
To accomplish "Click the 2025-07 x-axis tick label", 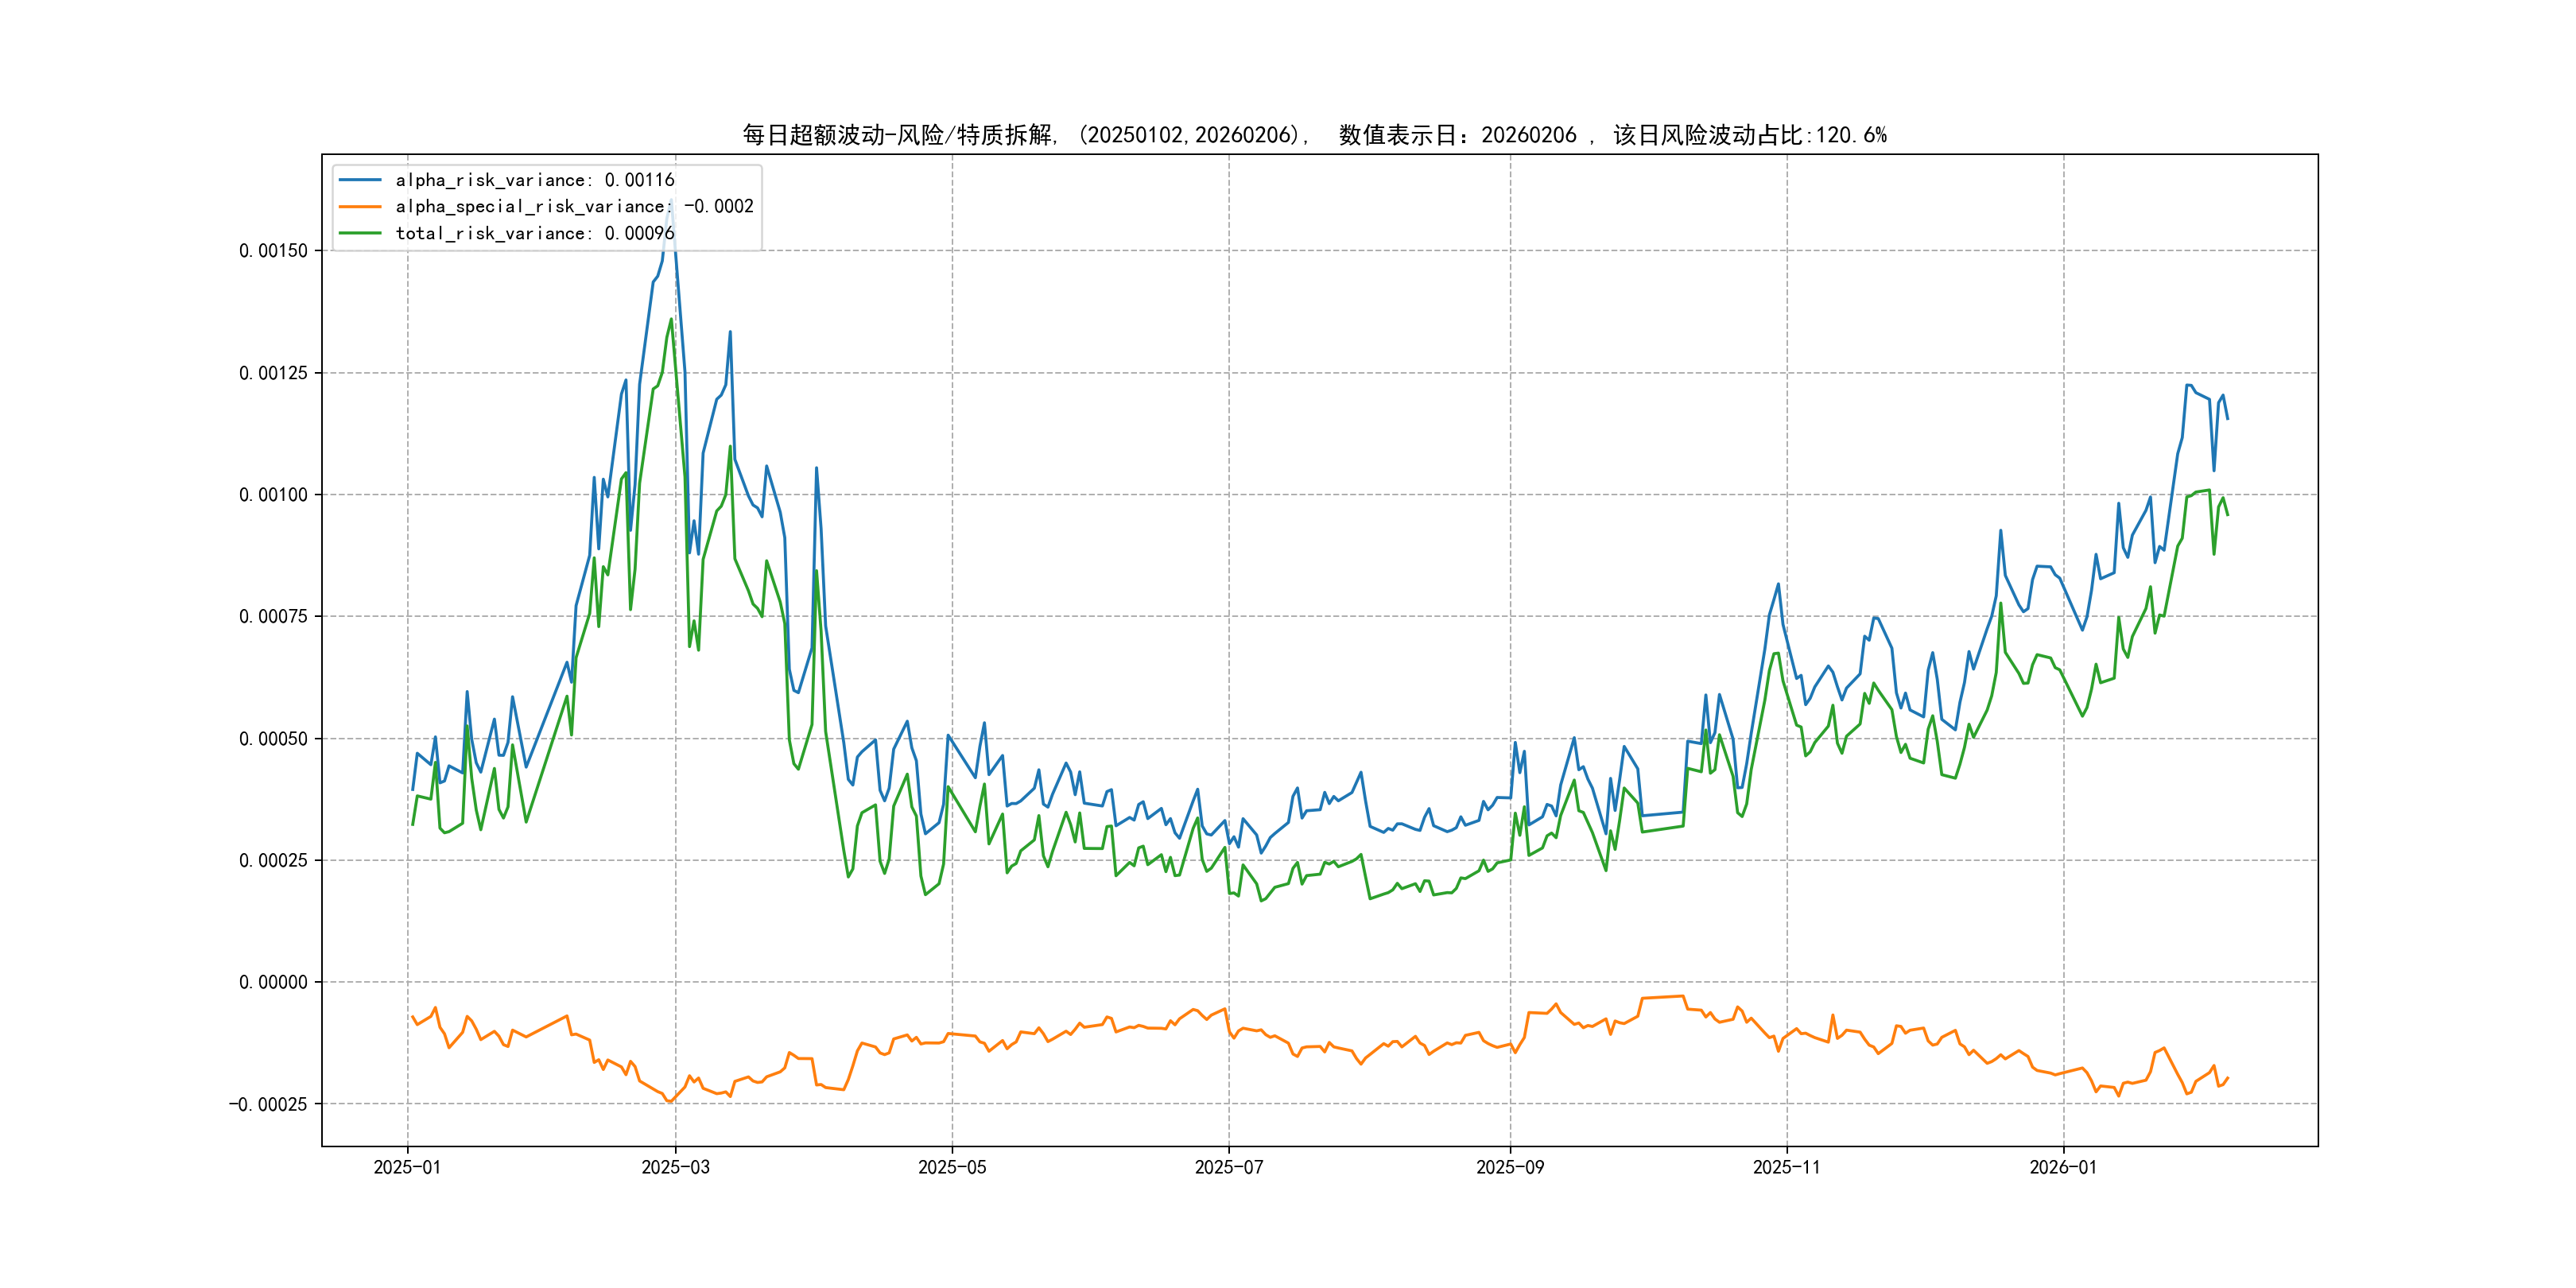I will pos(1229,1168).
